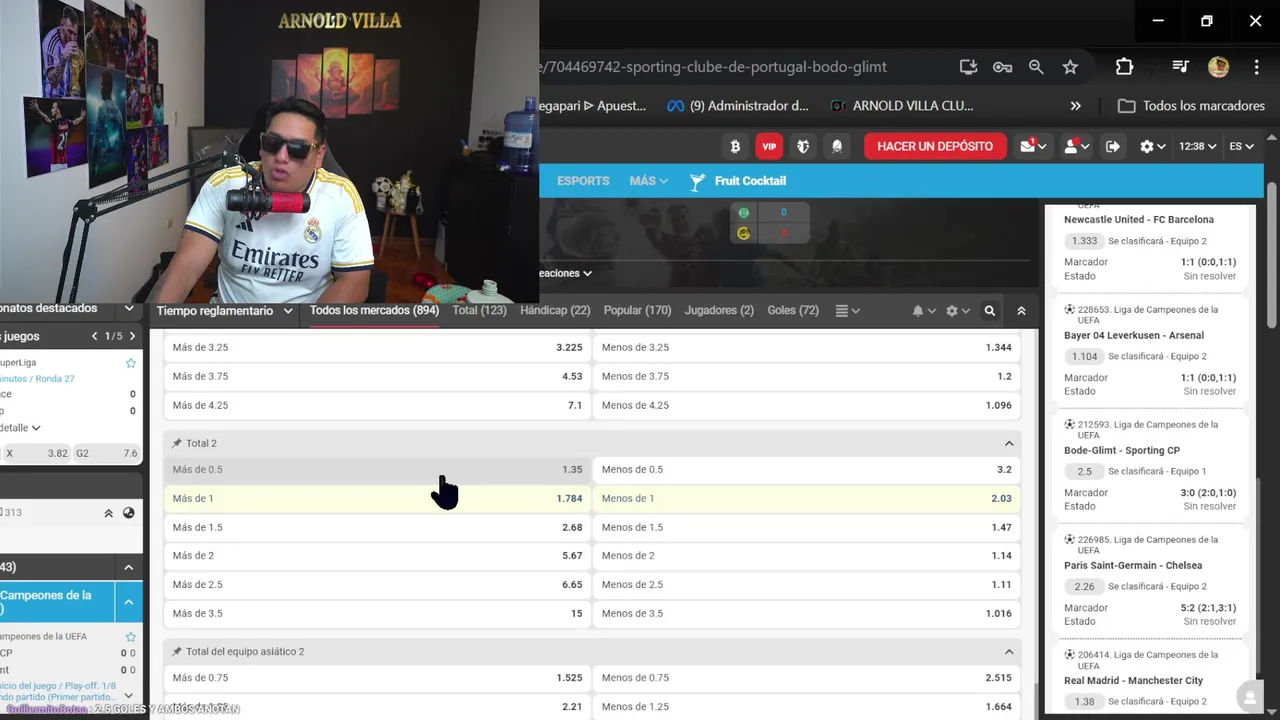Open the Chrome three-dot menu
The height and width of the screenshot is (720, 1280).
[1256, 67]
